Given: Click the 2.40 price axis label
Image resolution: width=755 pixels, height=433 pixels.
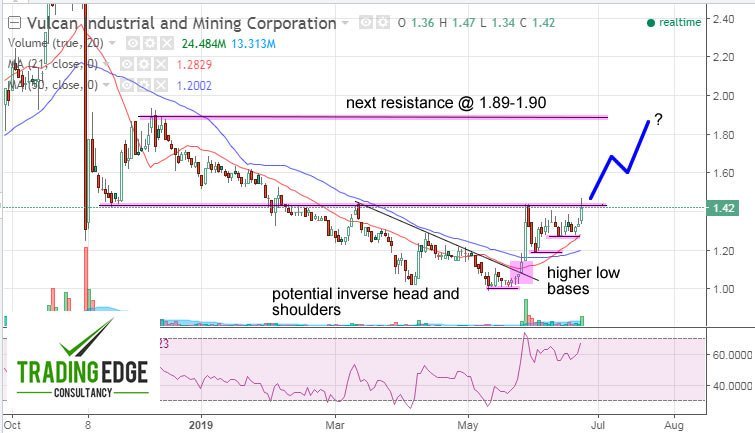Looking at the screenshot, I should pos(724,19).
